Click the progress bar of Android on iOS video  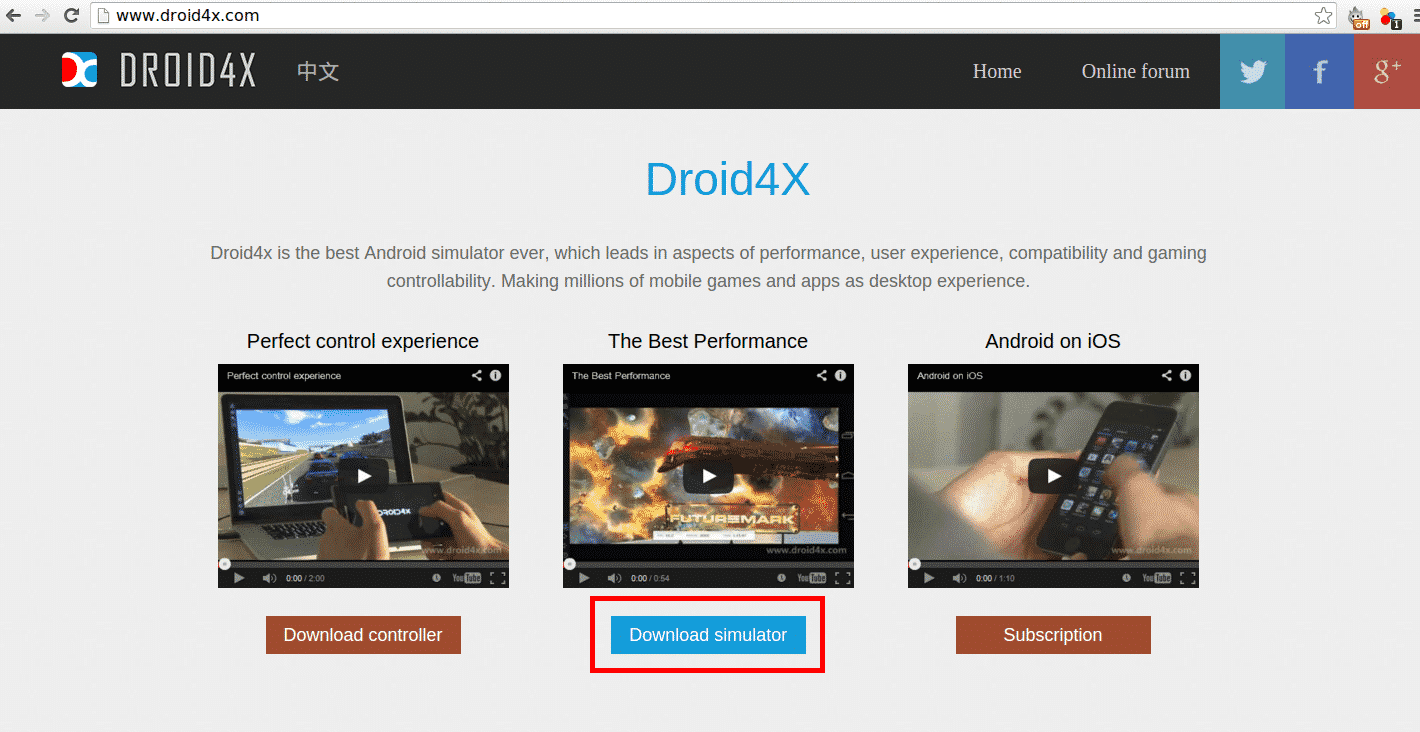(x=1053, y=564)
